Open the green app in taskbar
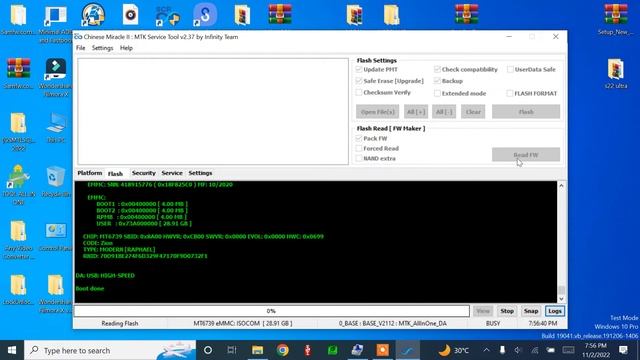Screen dimensions: 640x360 (333, 350)
